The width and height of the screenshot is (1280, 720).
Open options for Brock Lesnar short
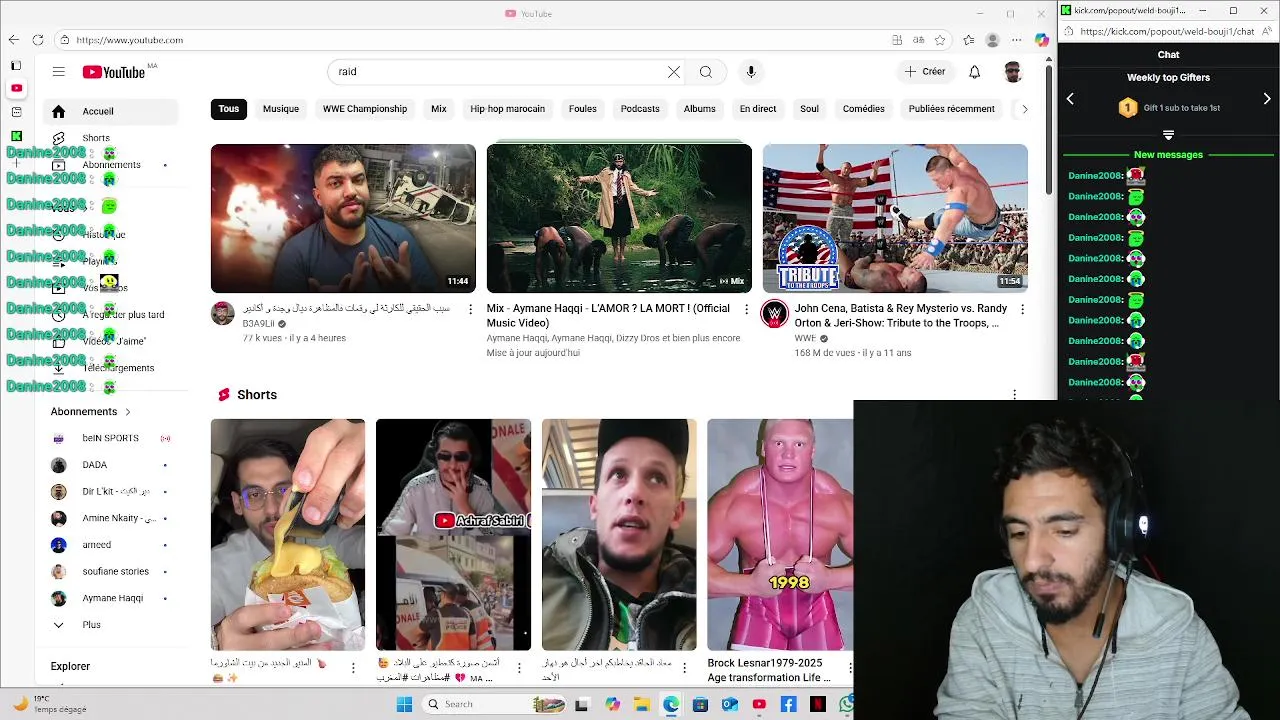(850, 667)
